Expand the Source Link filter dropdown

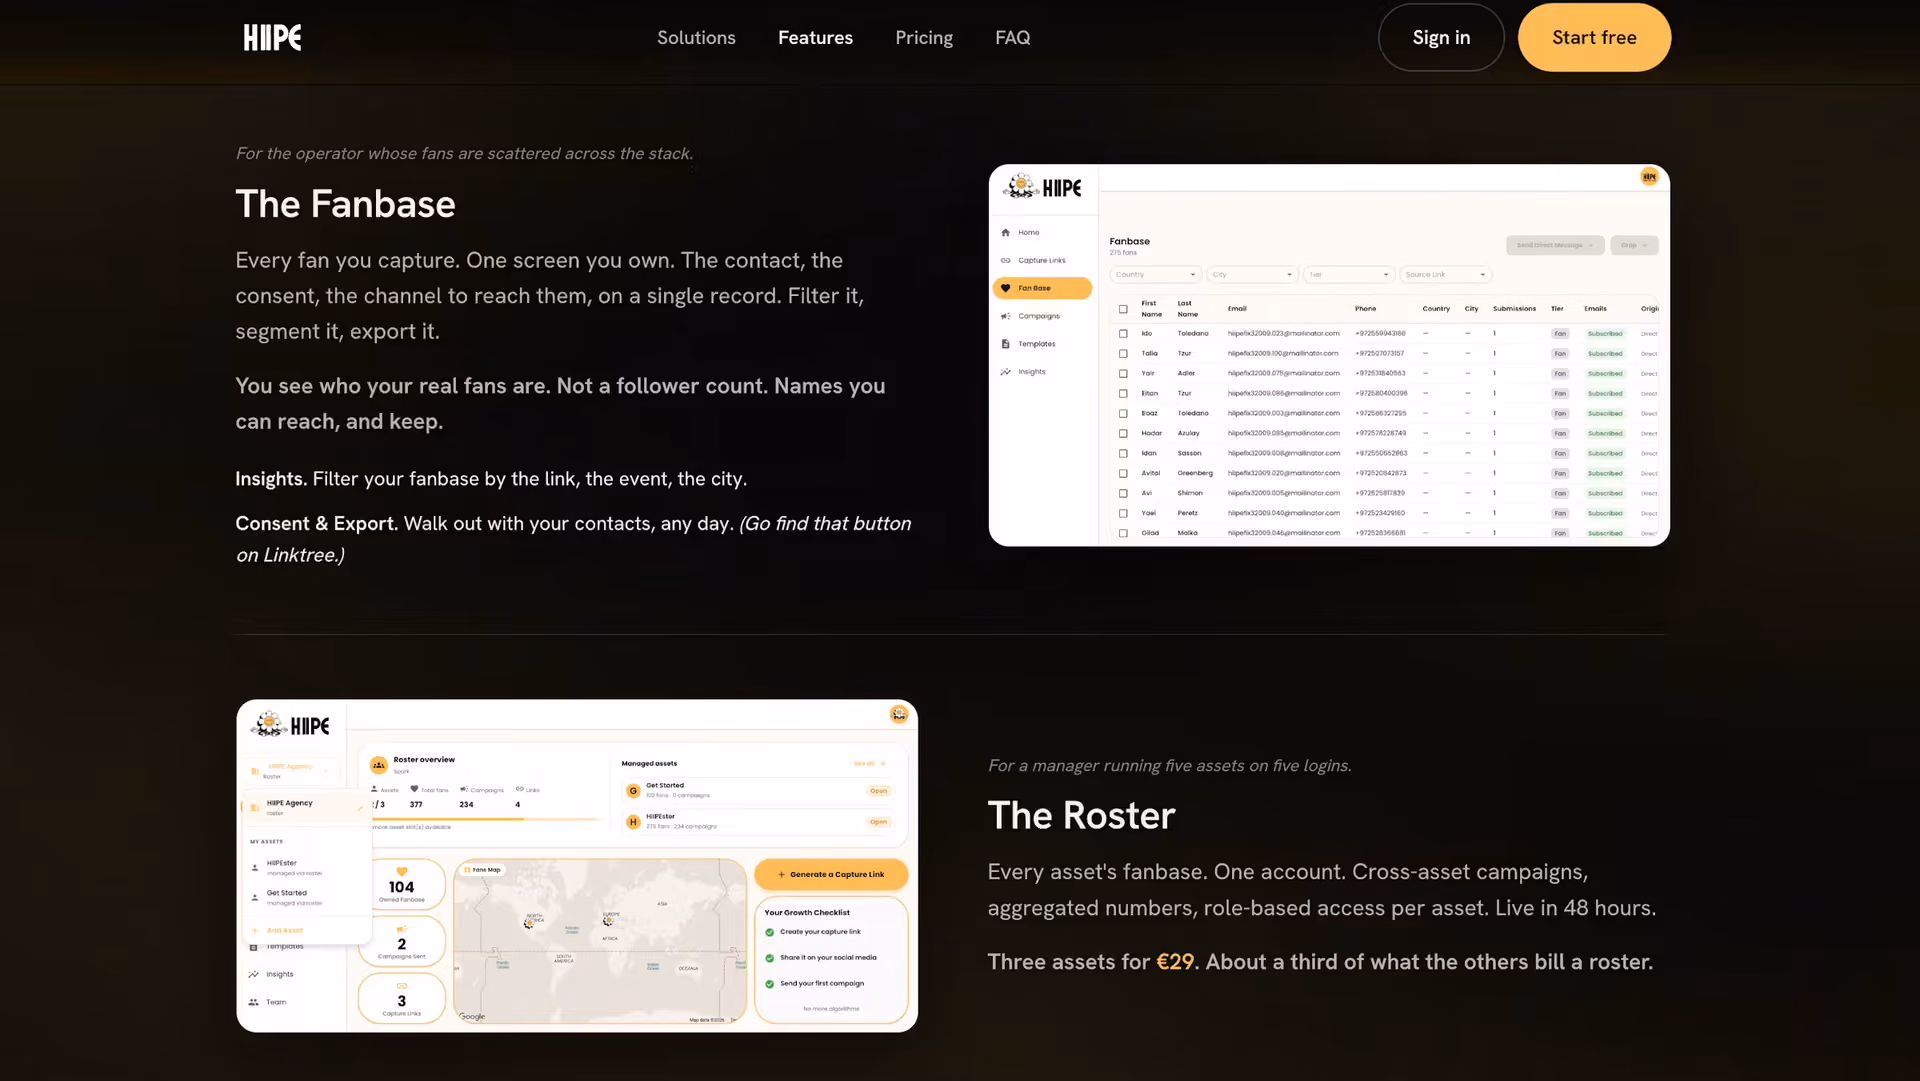1445,274
